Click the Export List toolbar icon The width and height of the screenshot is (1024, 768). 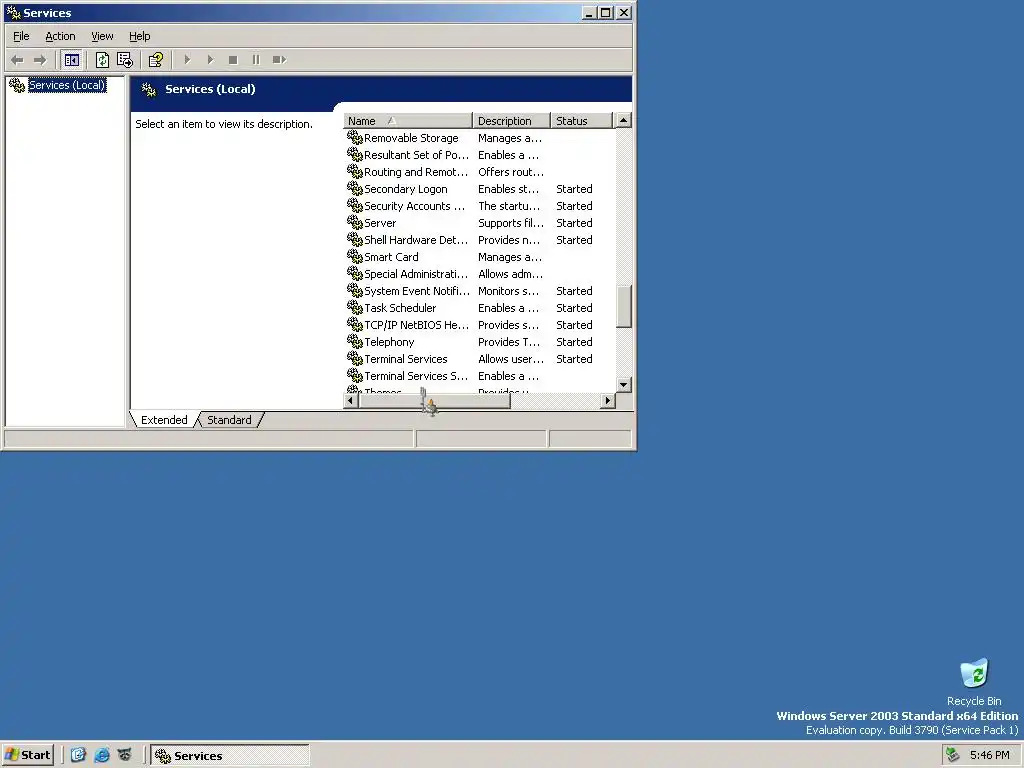[125, 60]
